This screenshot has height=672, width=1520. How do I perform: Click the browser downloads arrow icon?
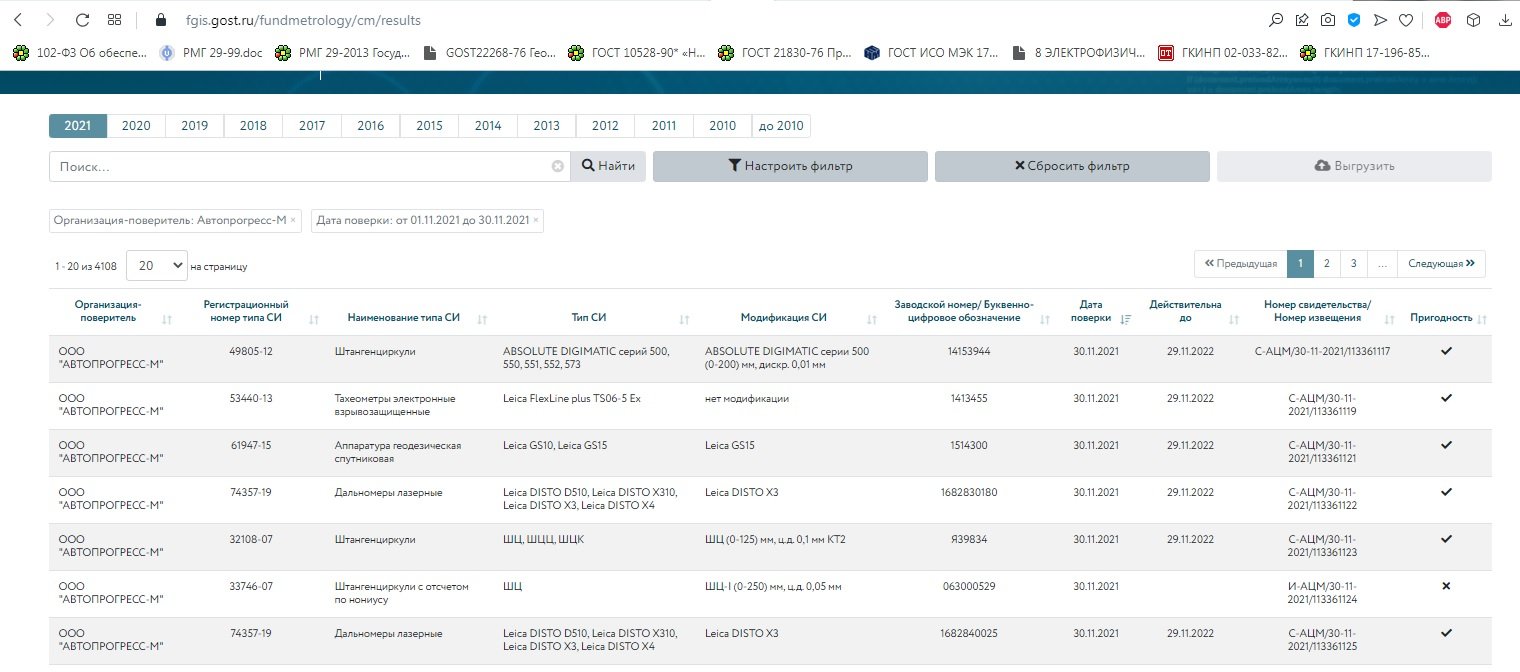pyautogui.click(x=1503, y=20)
